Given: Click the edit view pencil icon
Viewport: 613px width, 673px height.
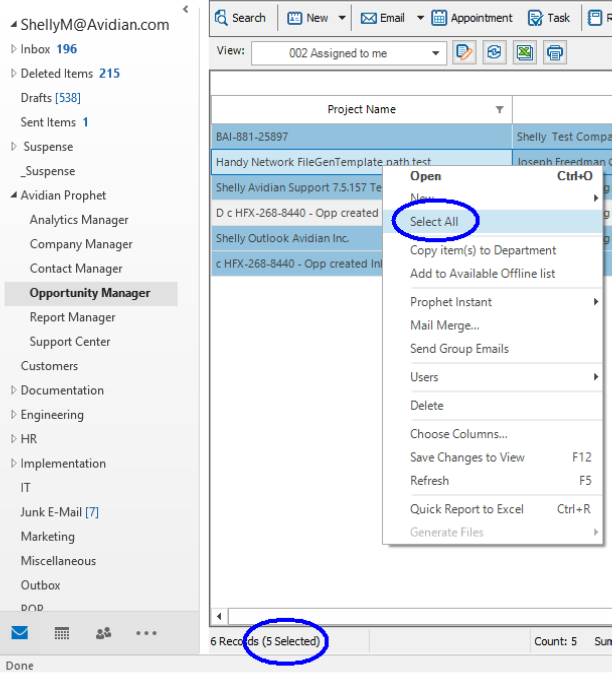Looking at the screenshot, I should click(x=464, y=53).
